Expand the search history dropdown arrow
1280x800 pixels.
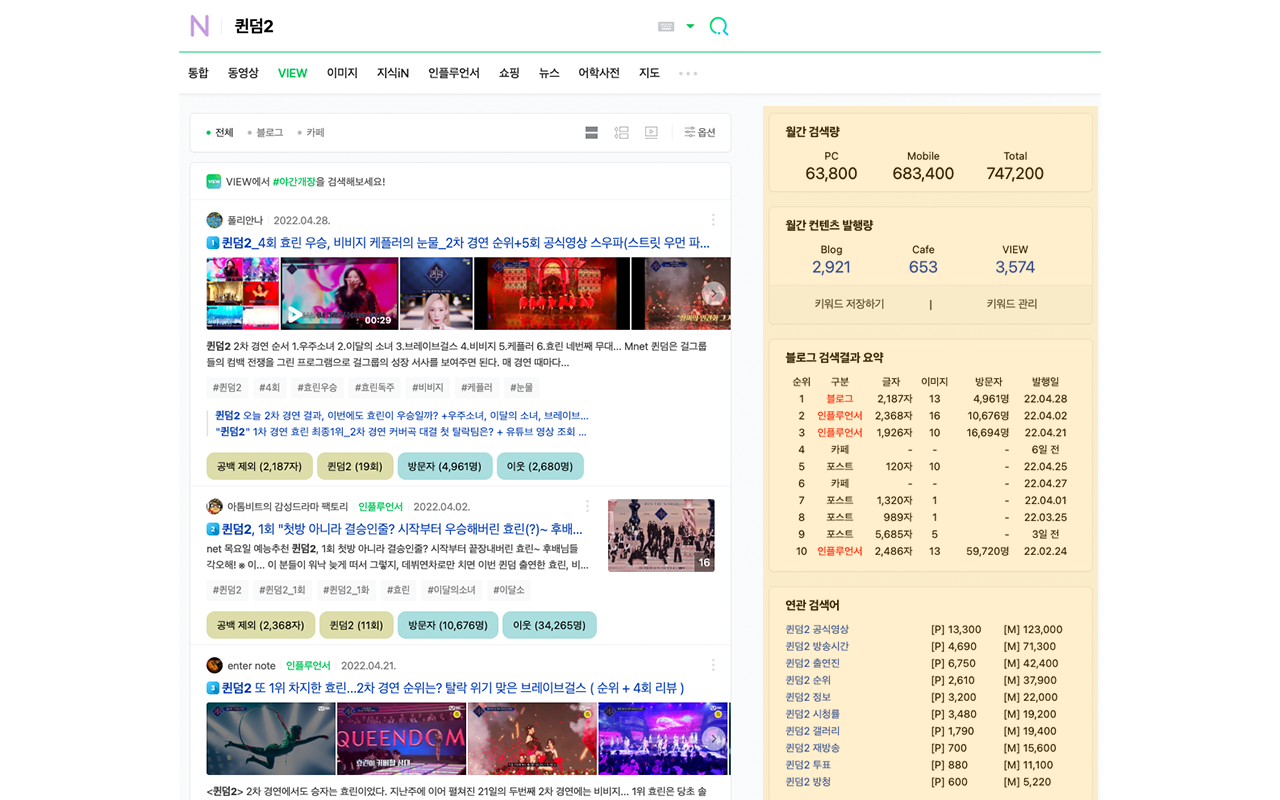point(690,27)
